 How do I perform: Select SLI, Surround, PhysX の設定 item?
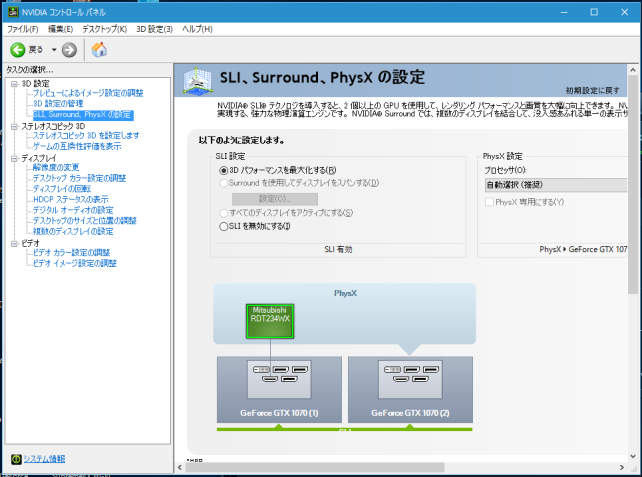coord(83,115)
